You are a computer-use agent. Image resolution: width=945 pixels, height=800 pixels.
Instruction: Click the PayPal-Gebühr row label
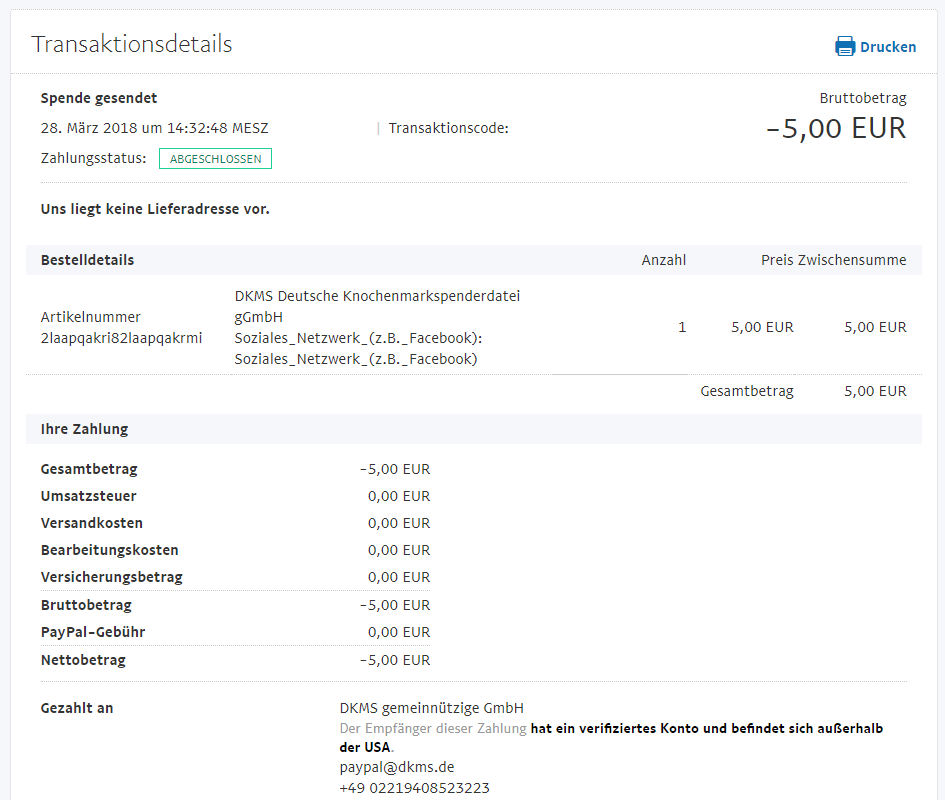pos(93,632)
